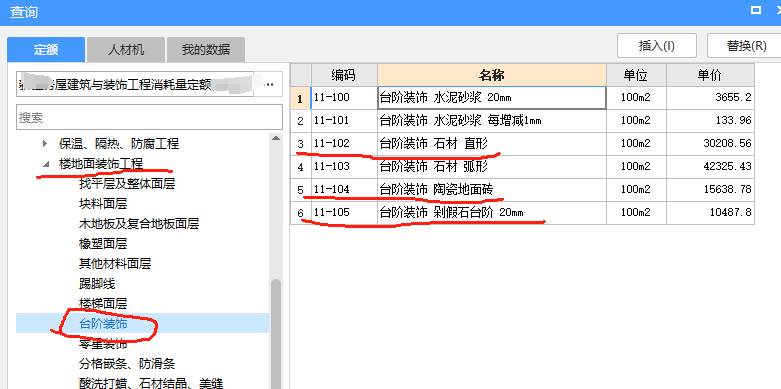The height and width of the screenshot is (389, 781).
Task: Select 酸洗打蜡、石材结晶、美缝 in tree
Action: coord(151,383)
